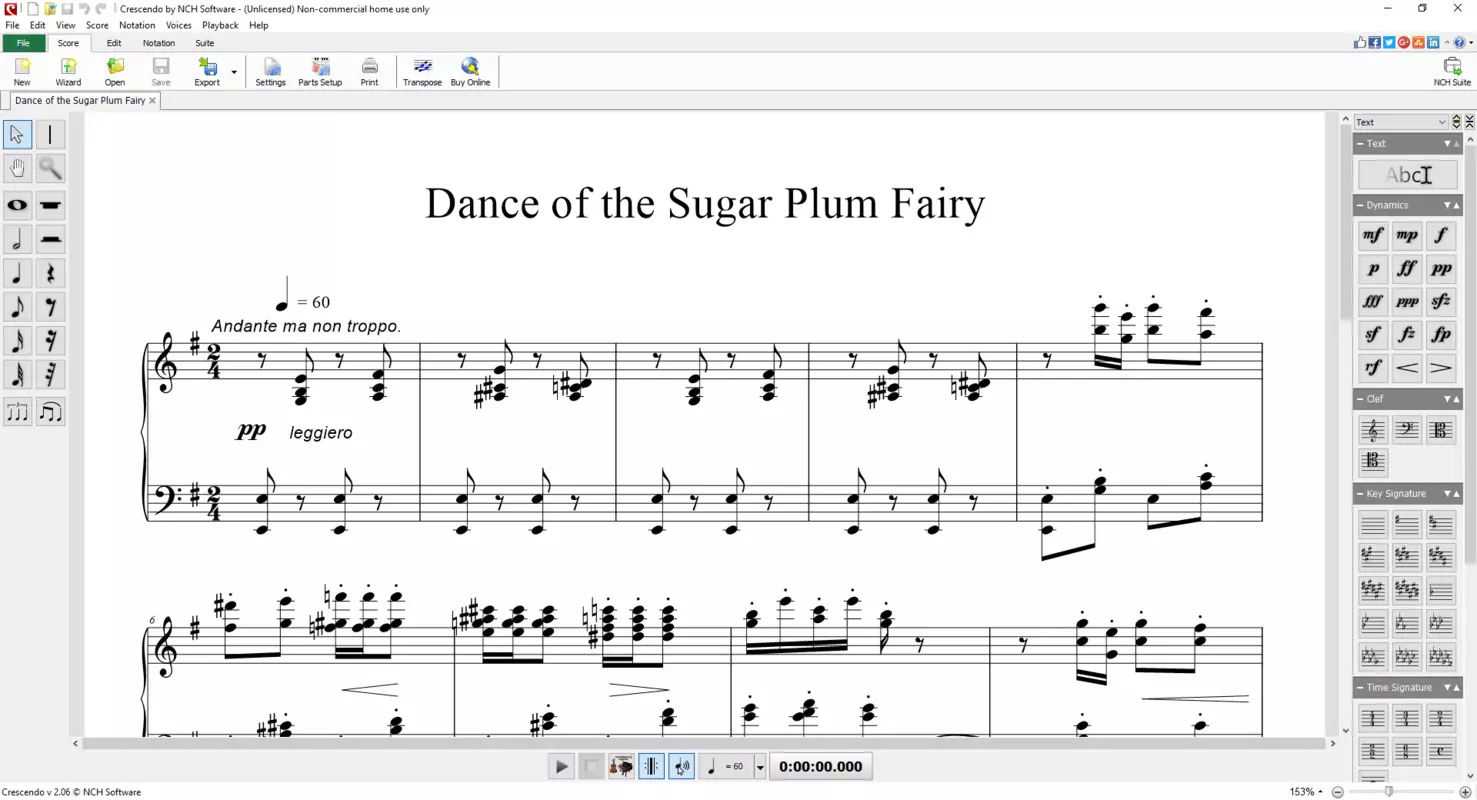Image resolution: width=1477 pixels, height=800 pixels.
Task: Open the Wizard from toolbar
Action: tap(68, 72)
